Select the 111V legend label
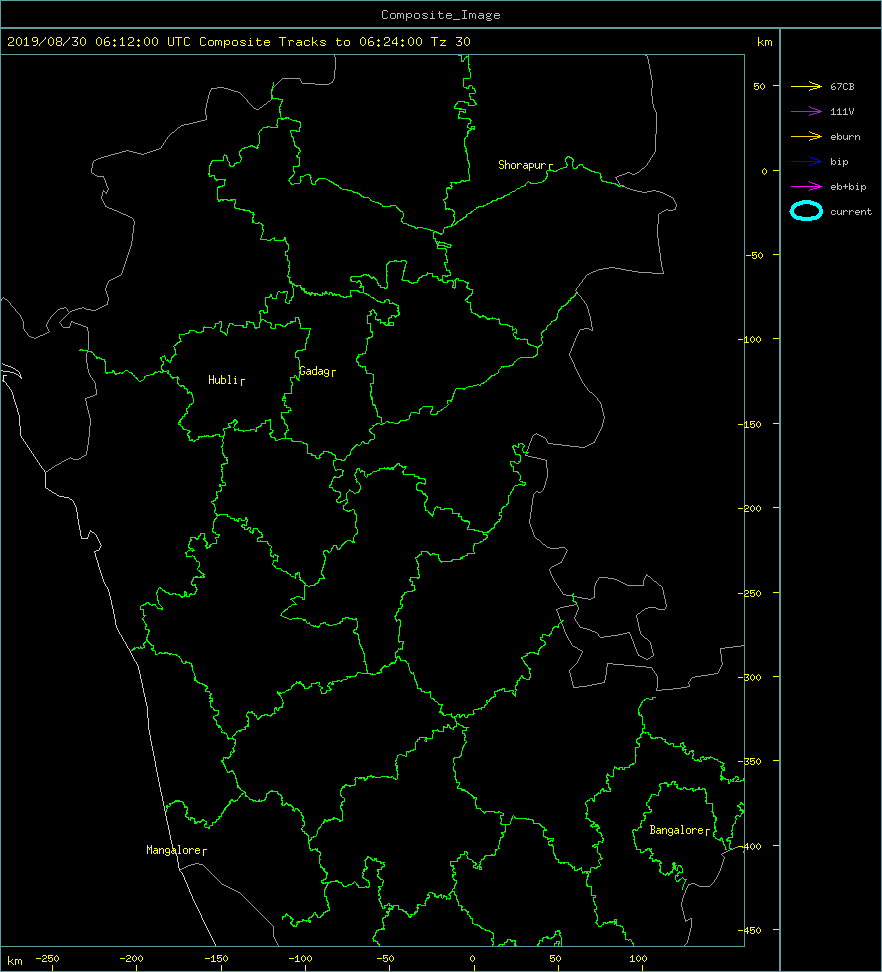 tap(842, 112)
